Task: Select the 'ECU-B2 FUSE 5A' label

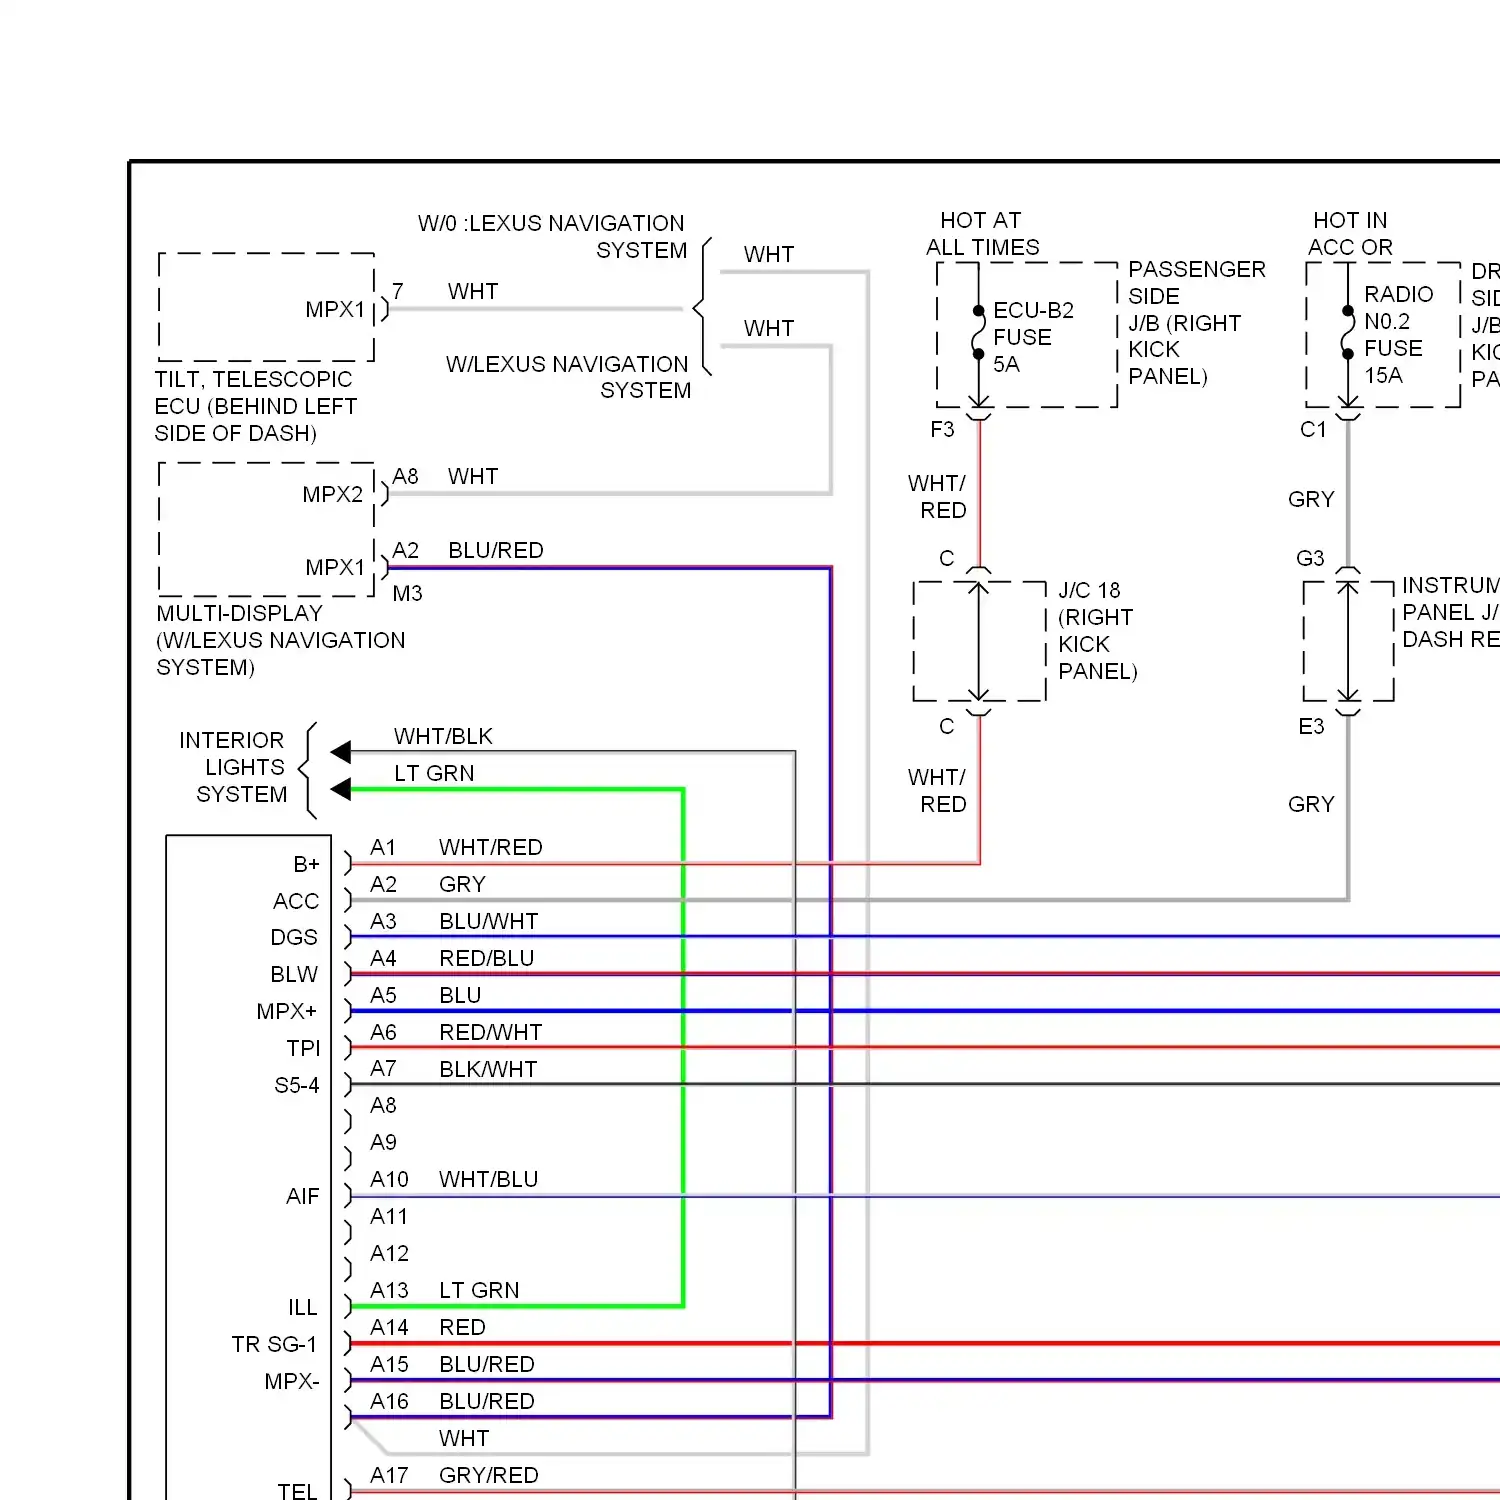Action: (x=1033, y=338)
